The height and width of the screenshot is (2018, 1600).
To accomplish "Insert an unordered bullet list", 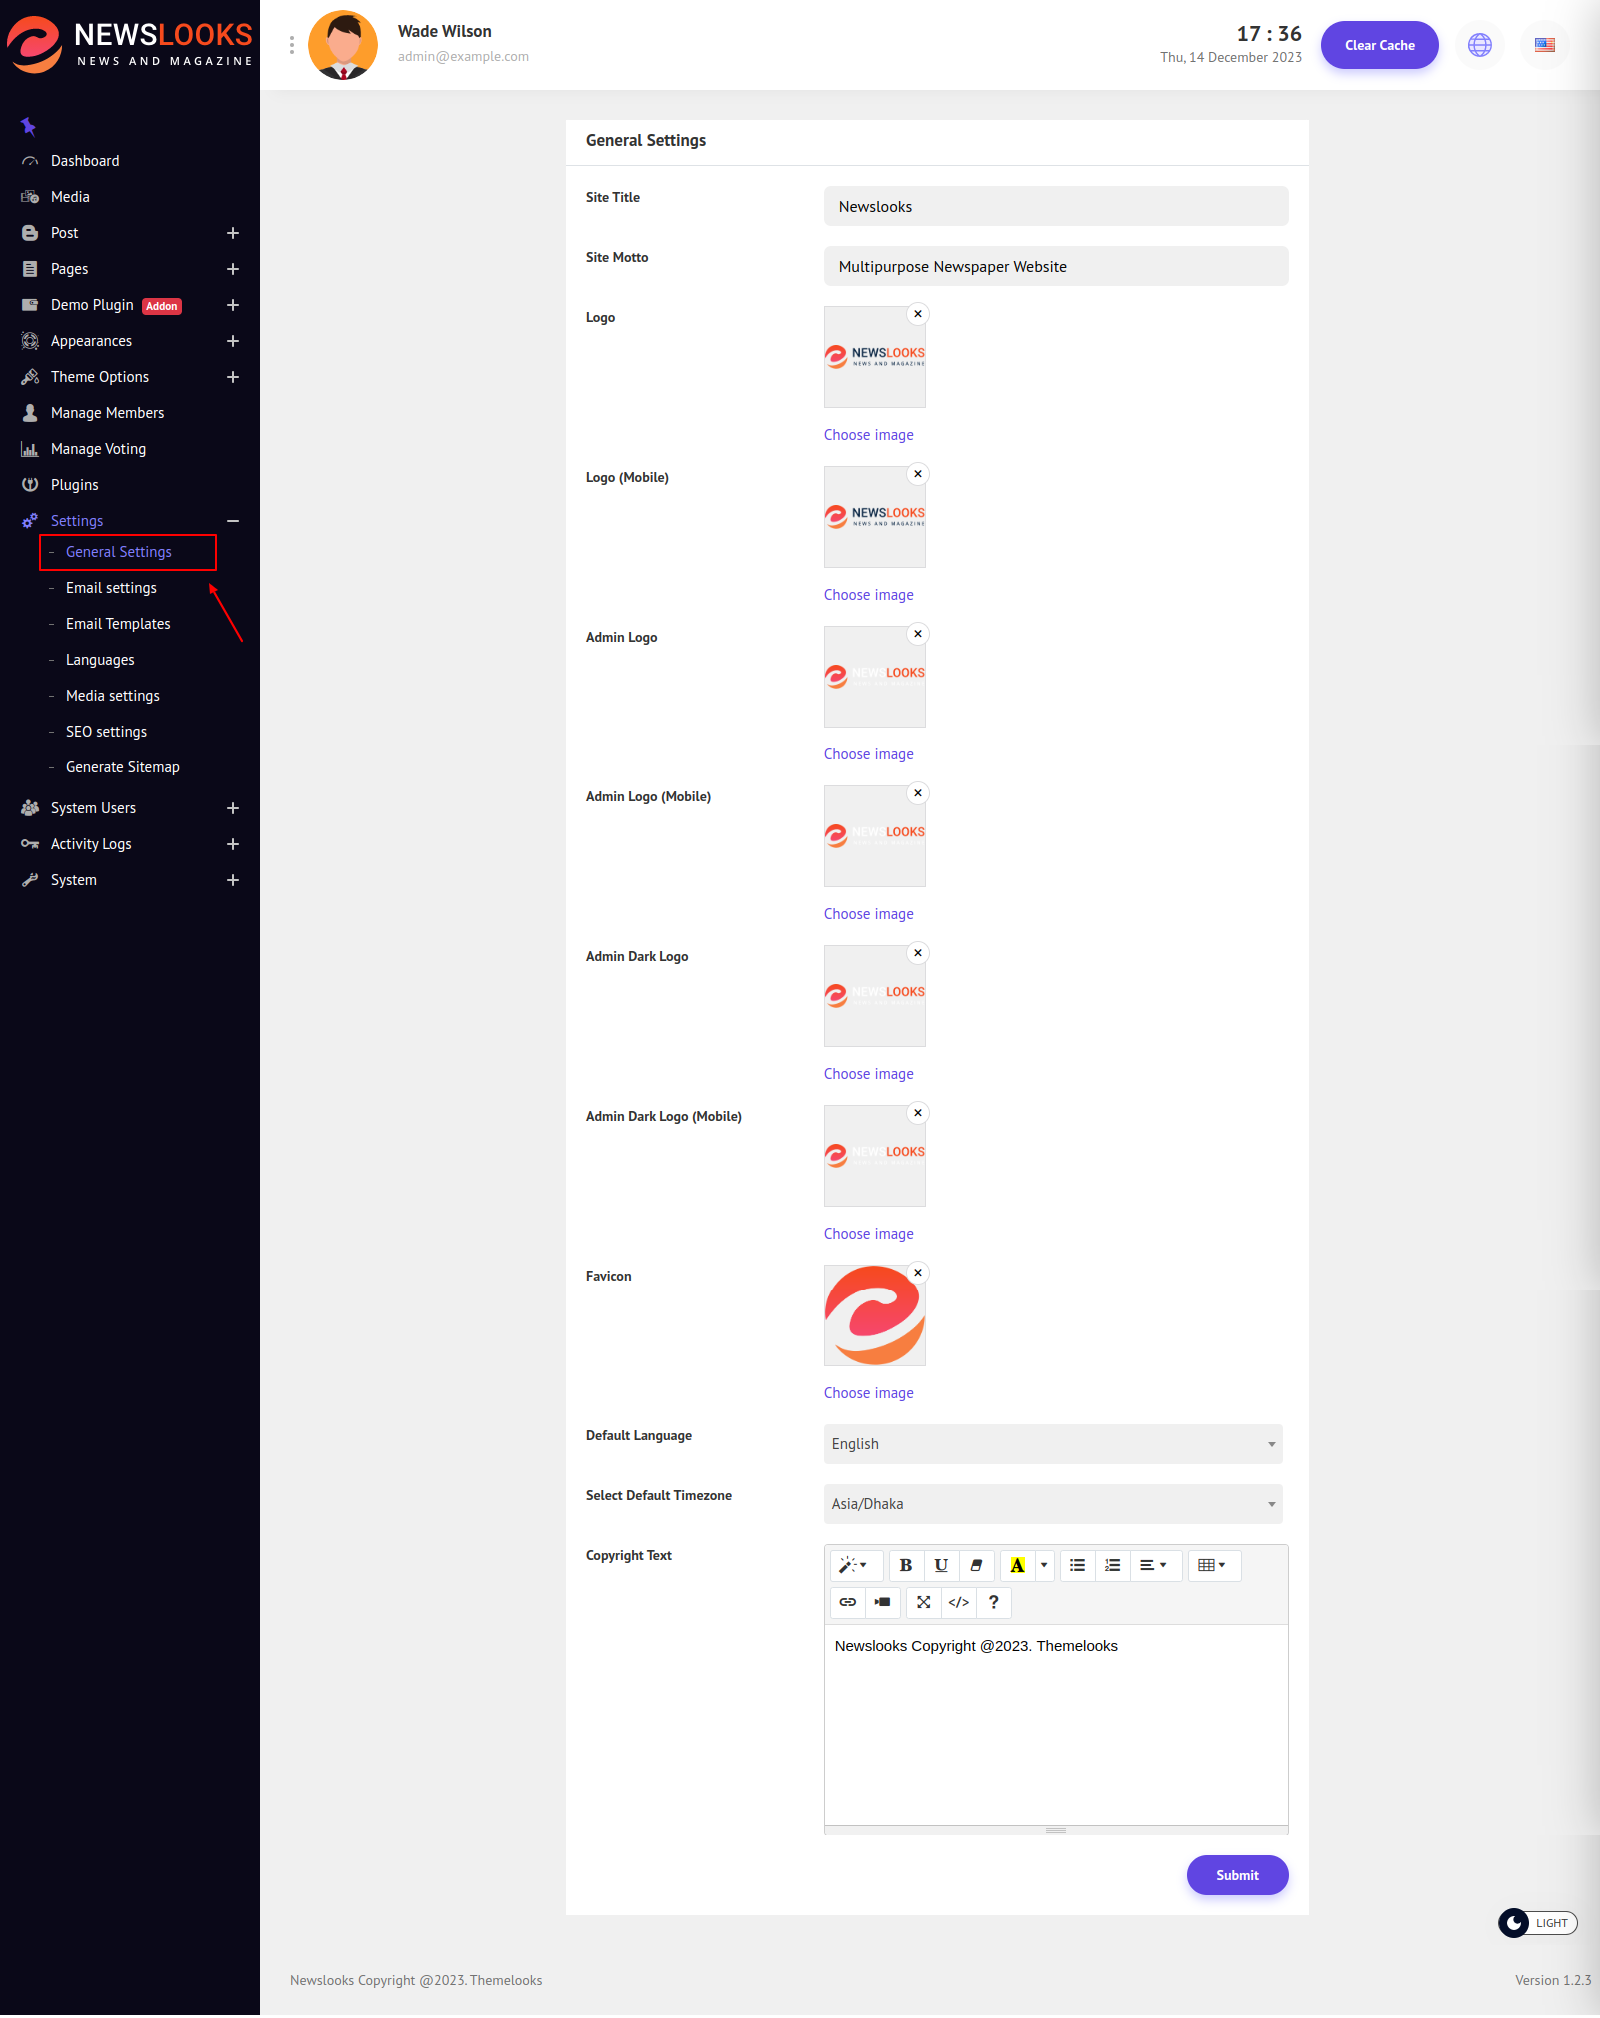I will click(x=1077, y=1565).
